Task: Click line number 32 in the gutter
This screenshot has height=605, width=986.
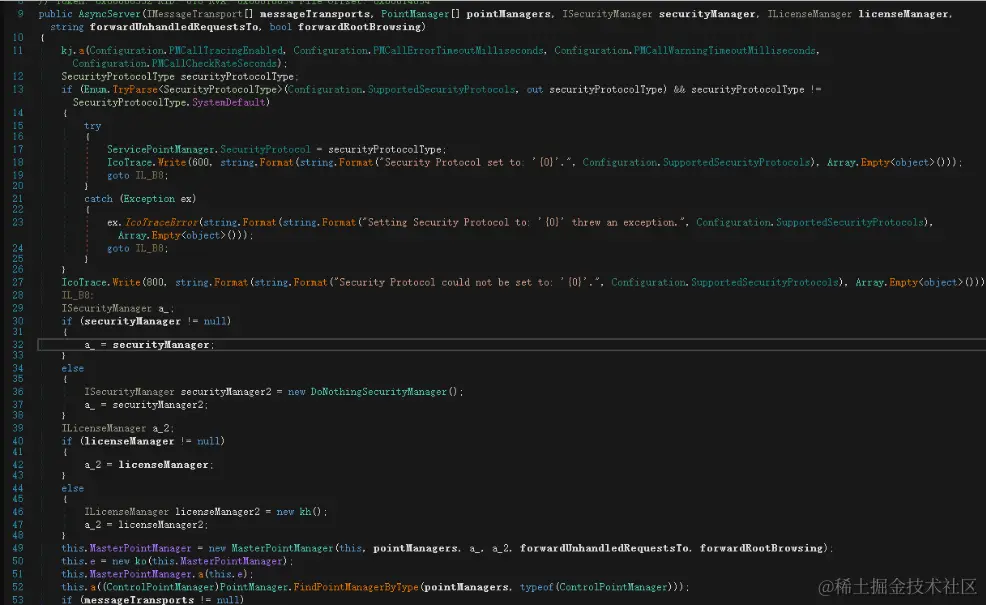Action: coord(18,345)
